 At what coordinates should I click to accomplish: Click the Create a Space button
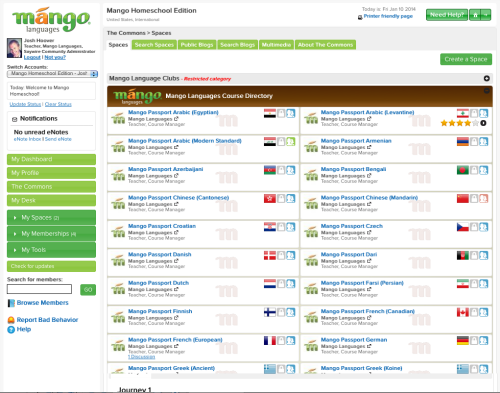466,59
